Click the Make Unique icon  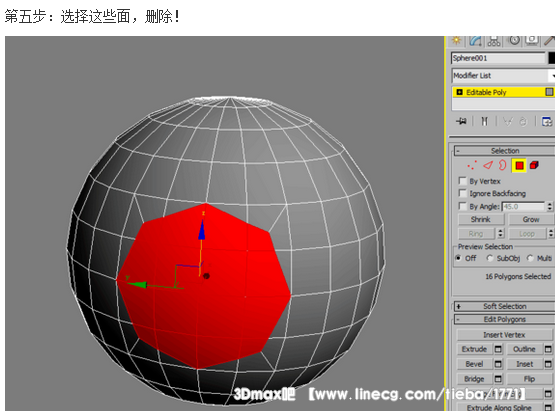(508, 122)
